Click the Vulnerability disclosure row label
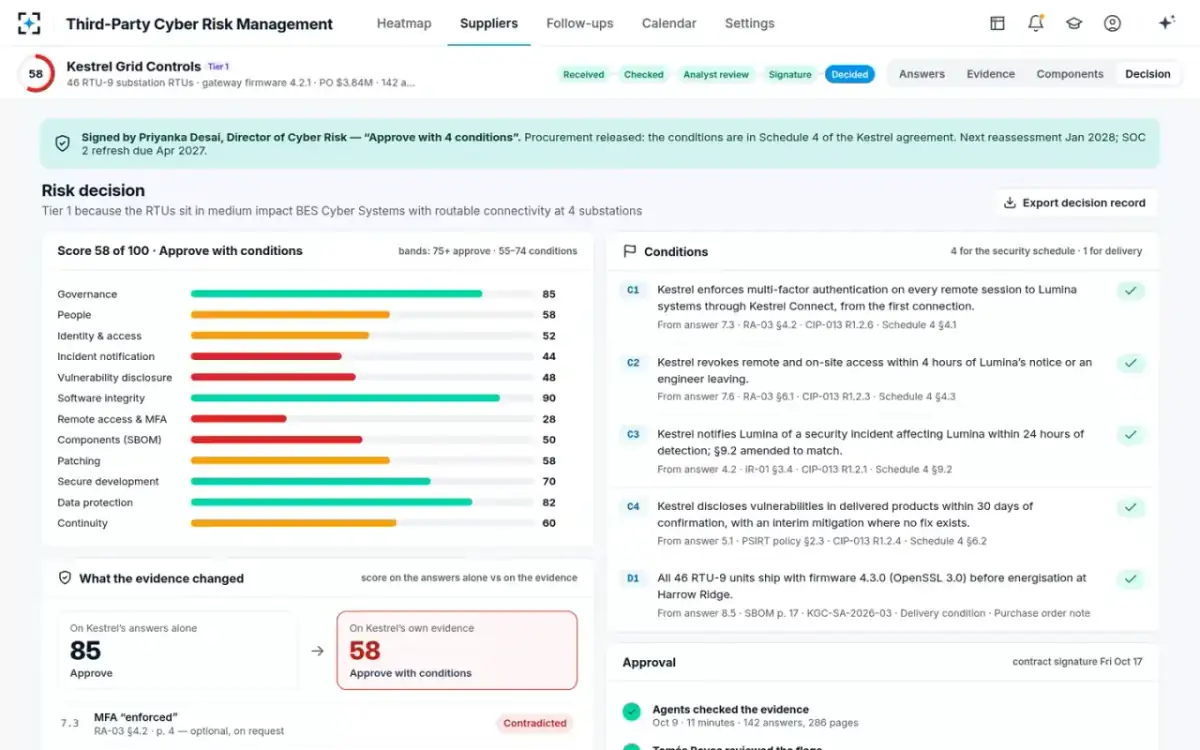Screen dimensions: 1200x750 115,378
